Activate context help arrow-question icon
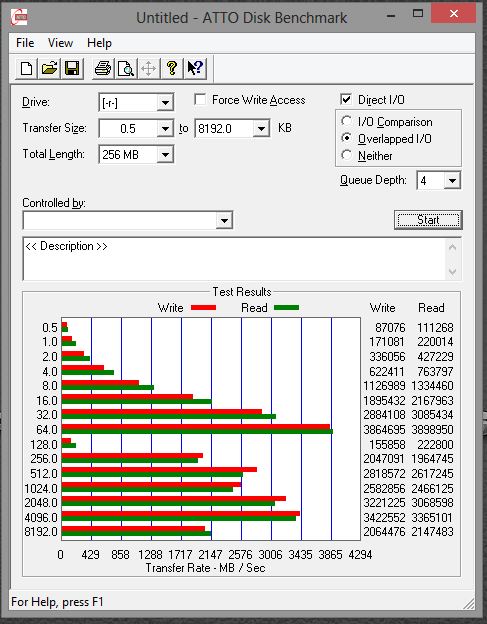This screenshot has height=624, width=487. 195,68
